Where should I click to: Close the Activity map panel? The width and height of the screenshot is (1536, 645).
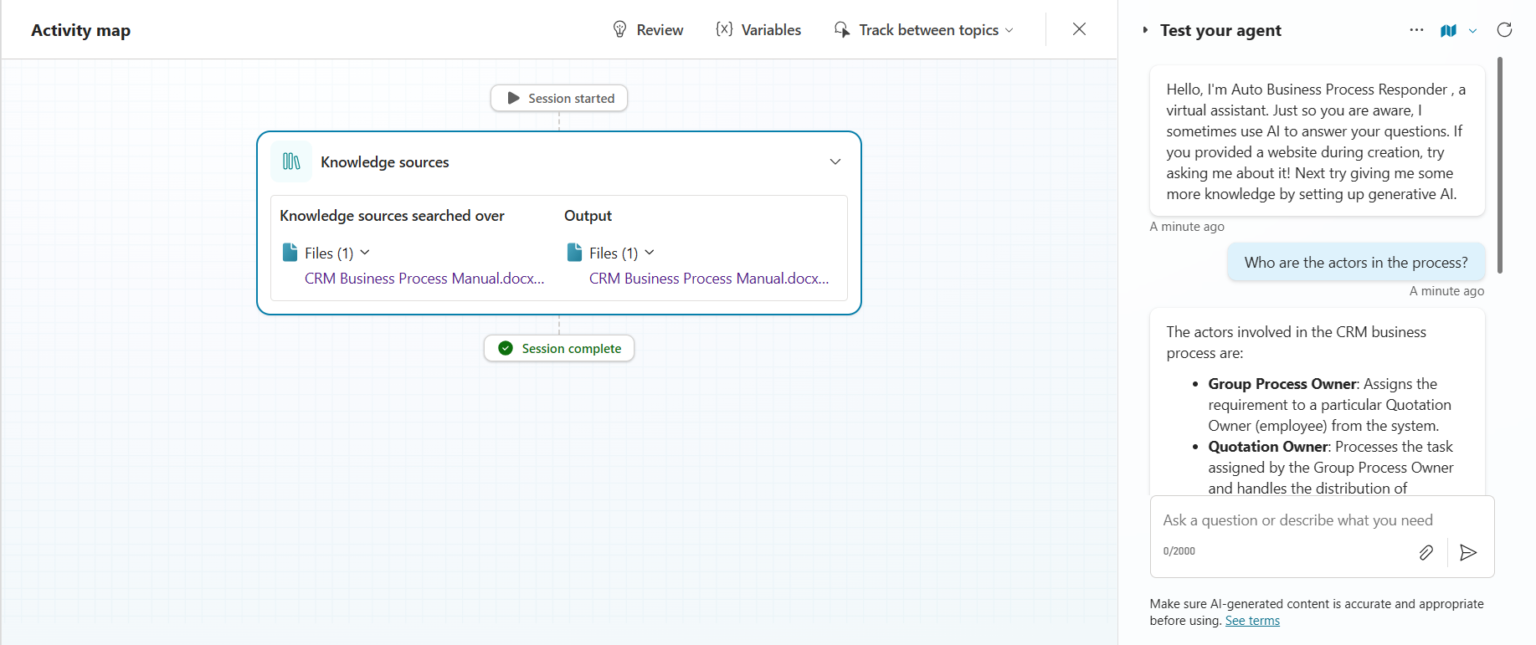(1079, 29)
